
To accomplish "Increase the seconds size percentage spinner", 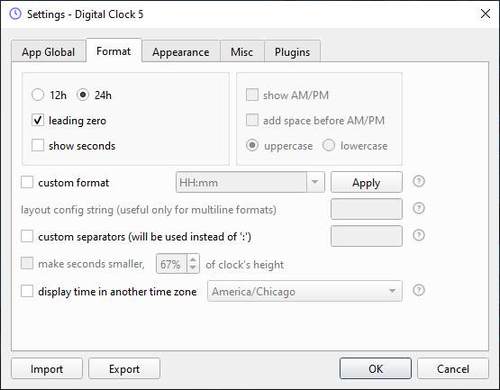I will pos(193,259).
